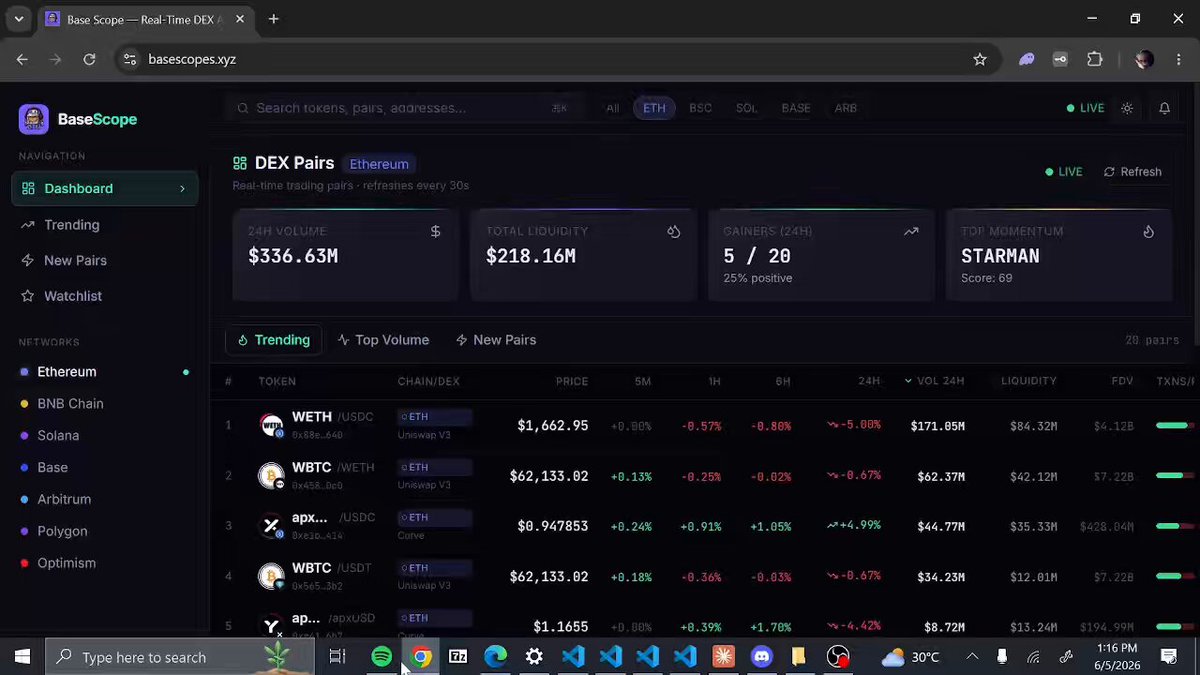
Task: Reload the basescopes.xyz page
Action: pyautogui.click(x=89, y=59)
